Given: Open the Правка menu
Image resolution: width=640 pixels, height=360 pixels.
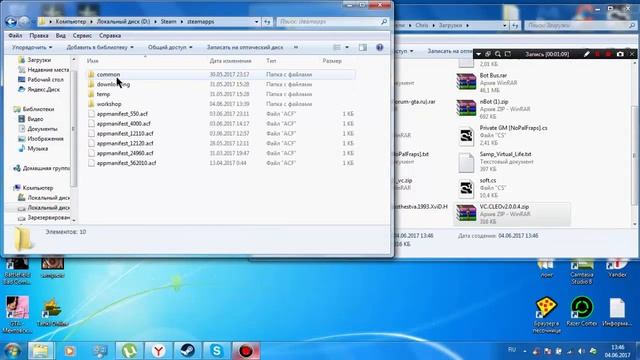Looking at the screenshot, I should point(39,36).
